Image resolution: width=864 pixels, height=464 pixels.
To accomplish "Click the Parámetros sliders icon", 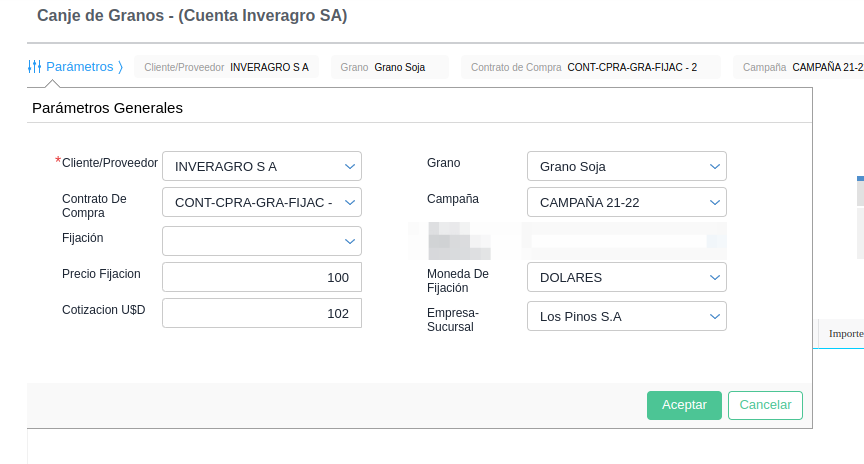I will pyautogui.click(x=34, y=67).
